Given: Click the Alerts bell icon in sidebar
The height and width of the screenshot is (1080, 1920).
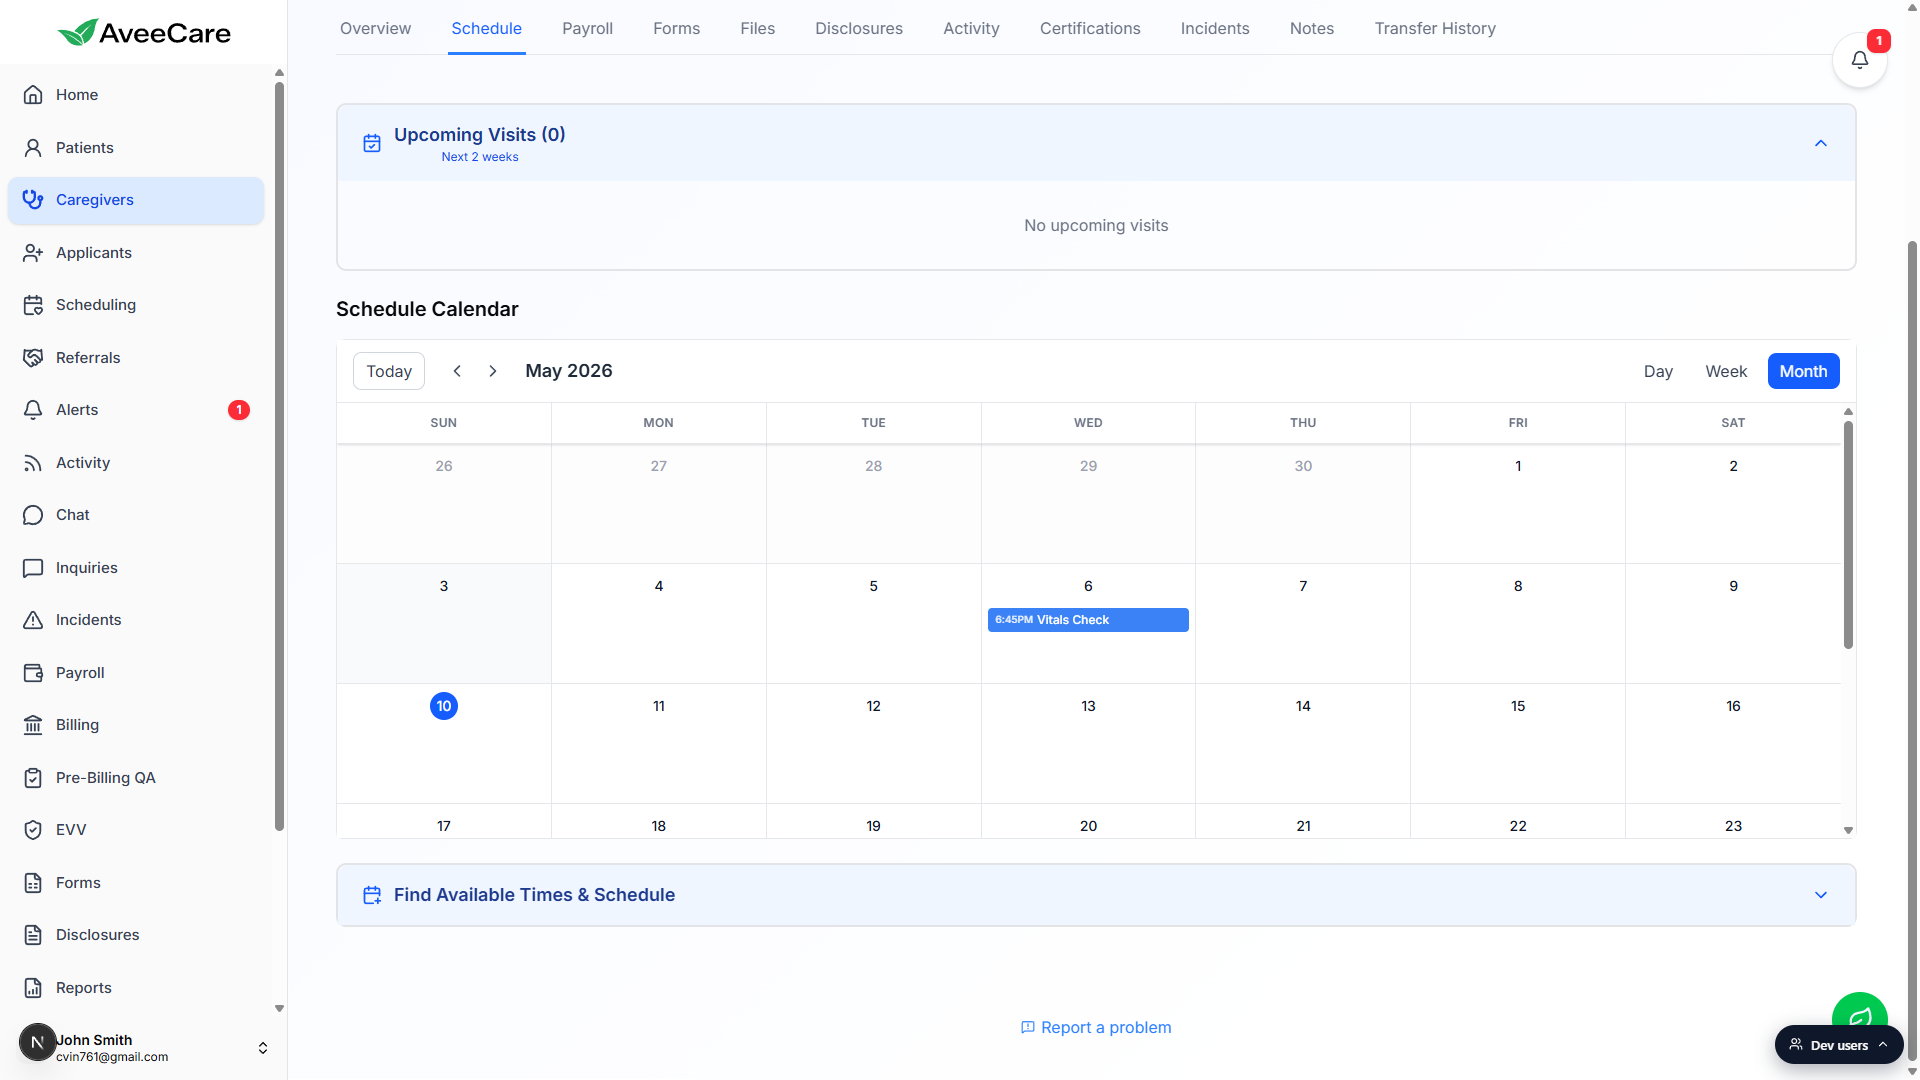Looking at the screenshot, I should point(33,410).
